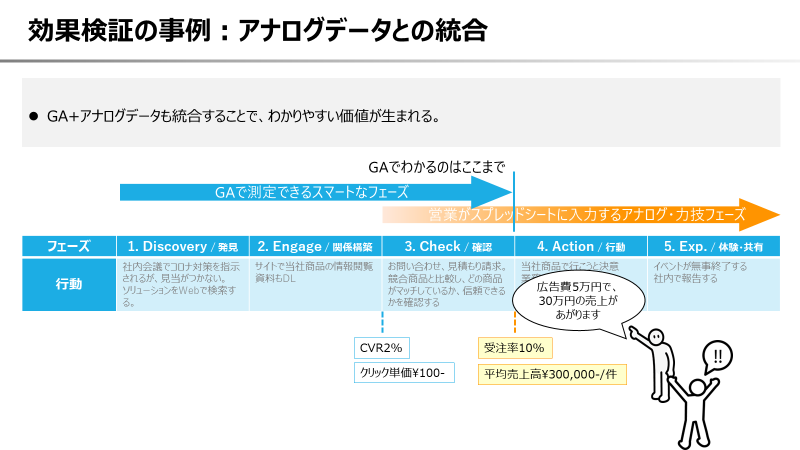800x450 pixels.
Task: Select the "!!" exclamation bubble
Action: pyautogui.click(x=718, y=354)
